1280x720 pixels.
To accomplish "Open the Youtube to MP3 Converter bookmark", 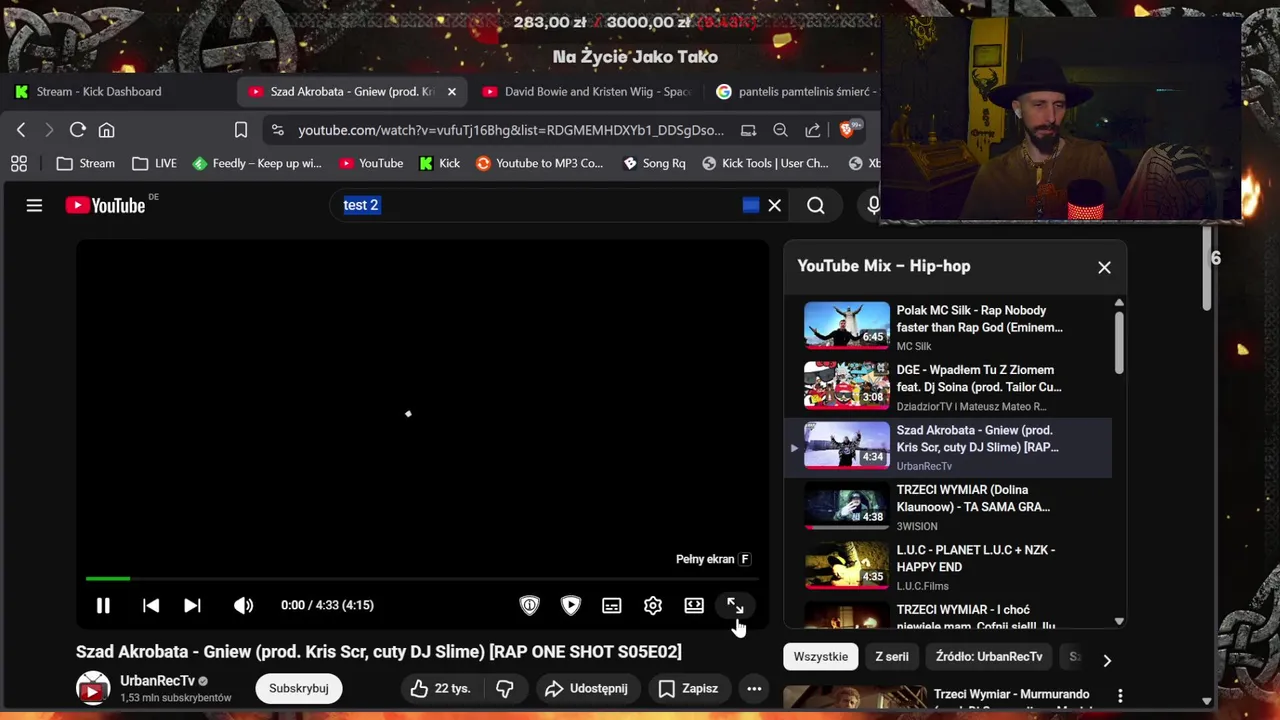I will (x=539, y=163).
